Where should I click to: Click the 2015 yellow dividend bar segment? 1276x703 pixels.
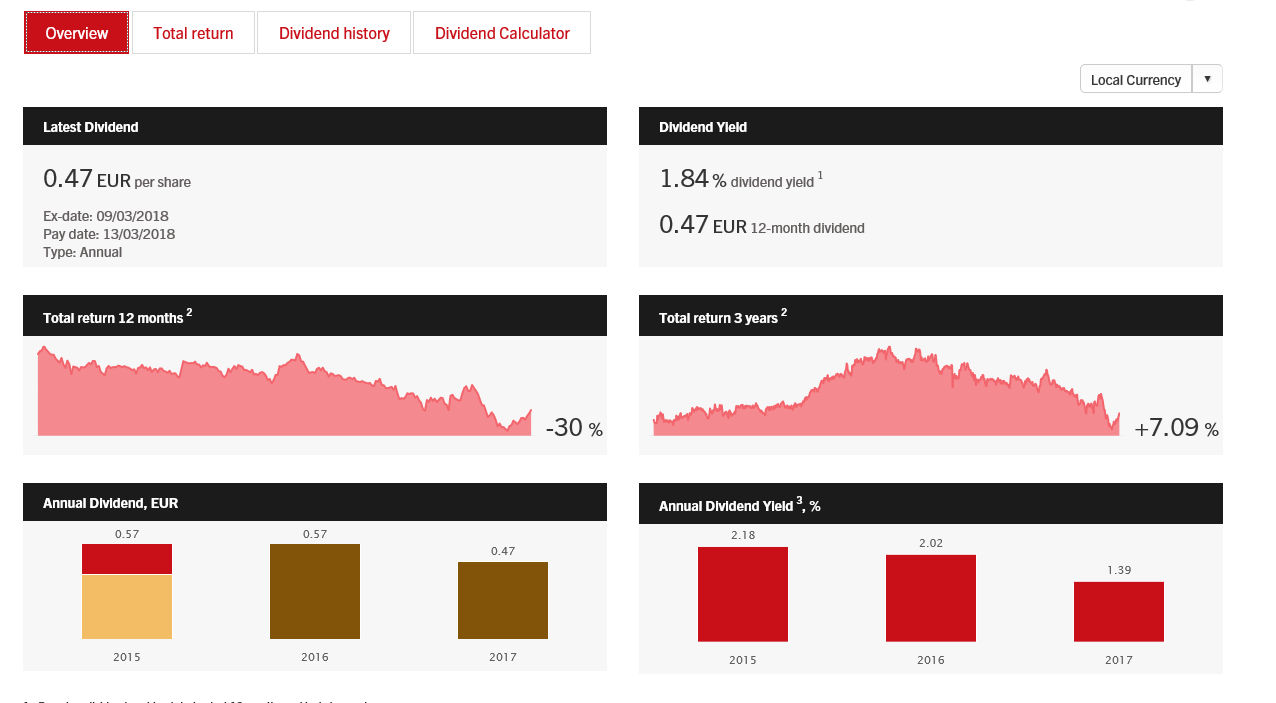(x=127, y=607)
